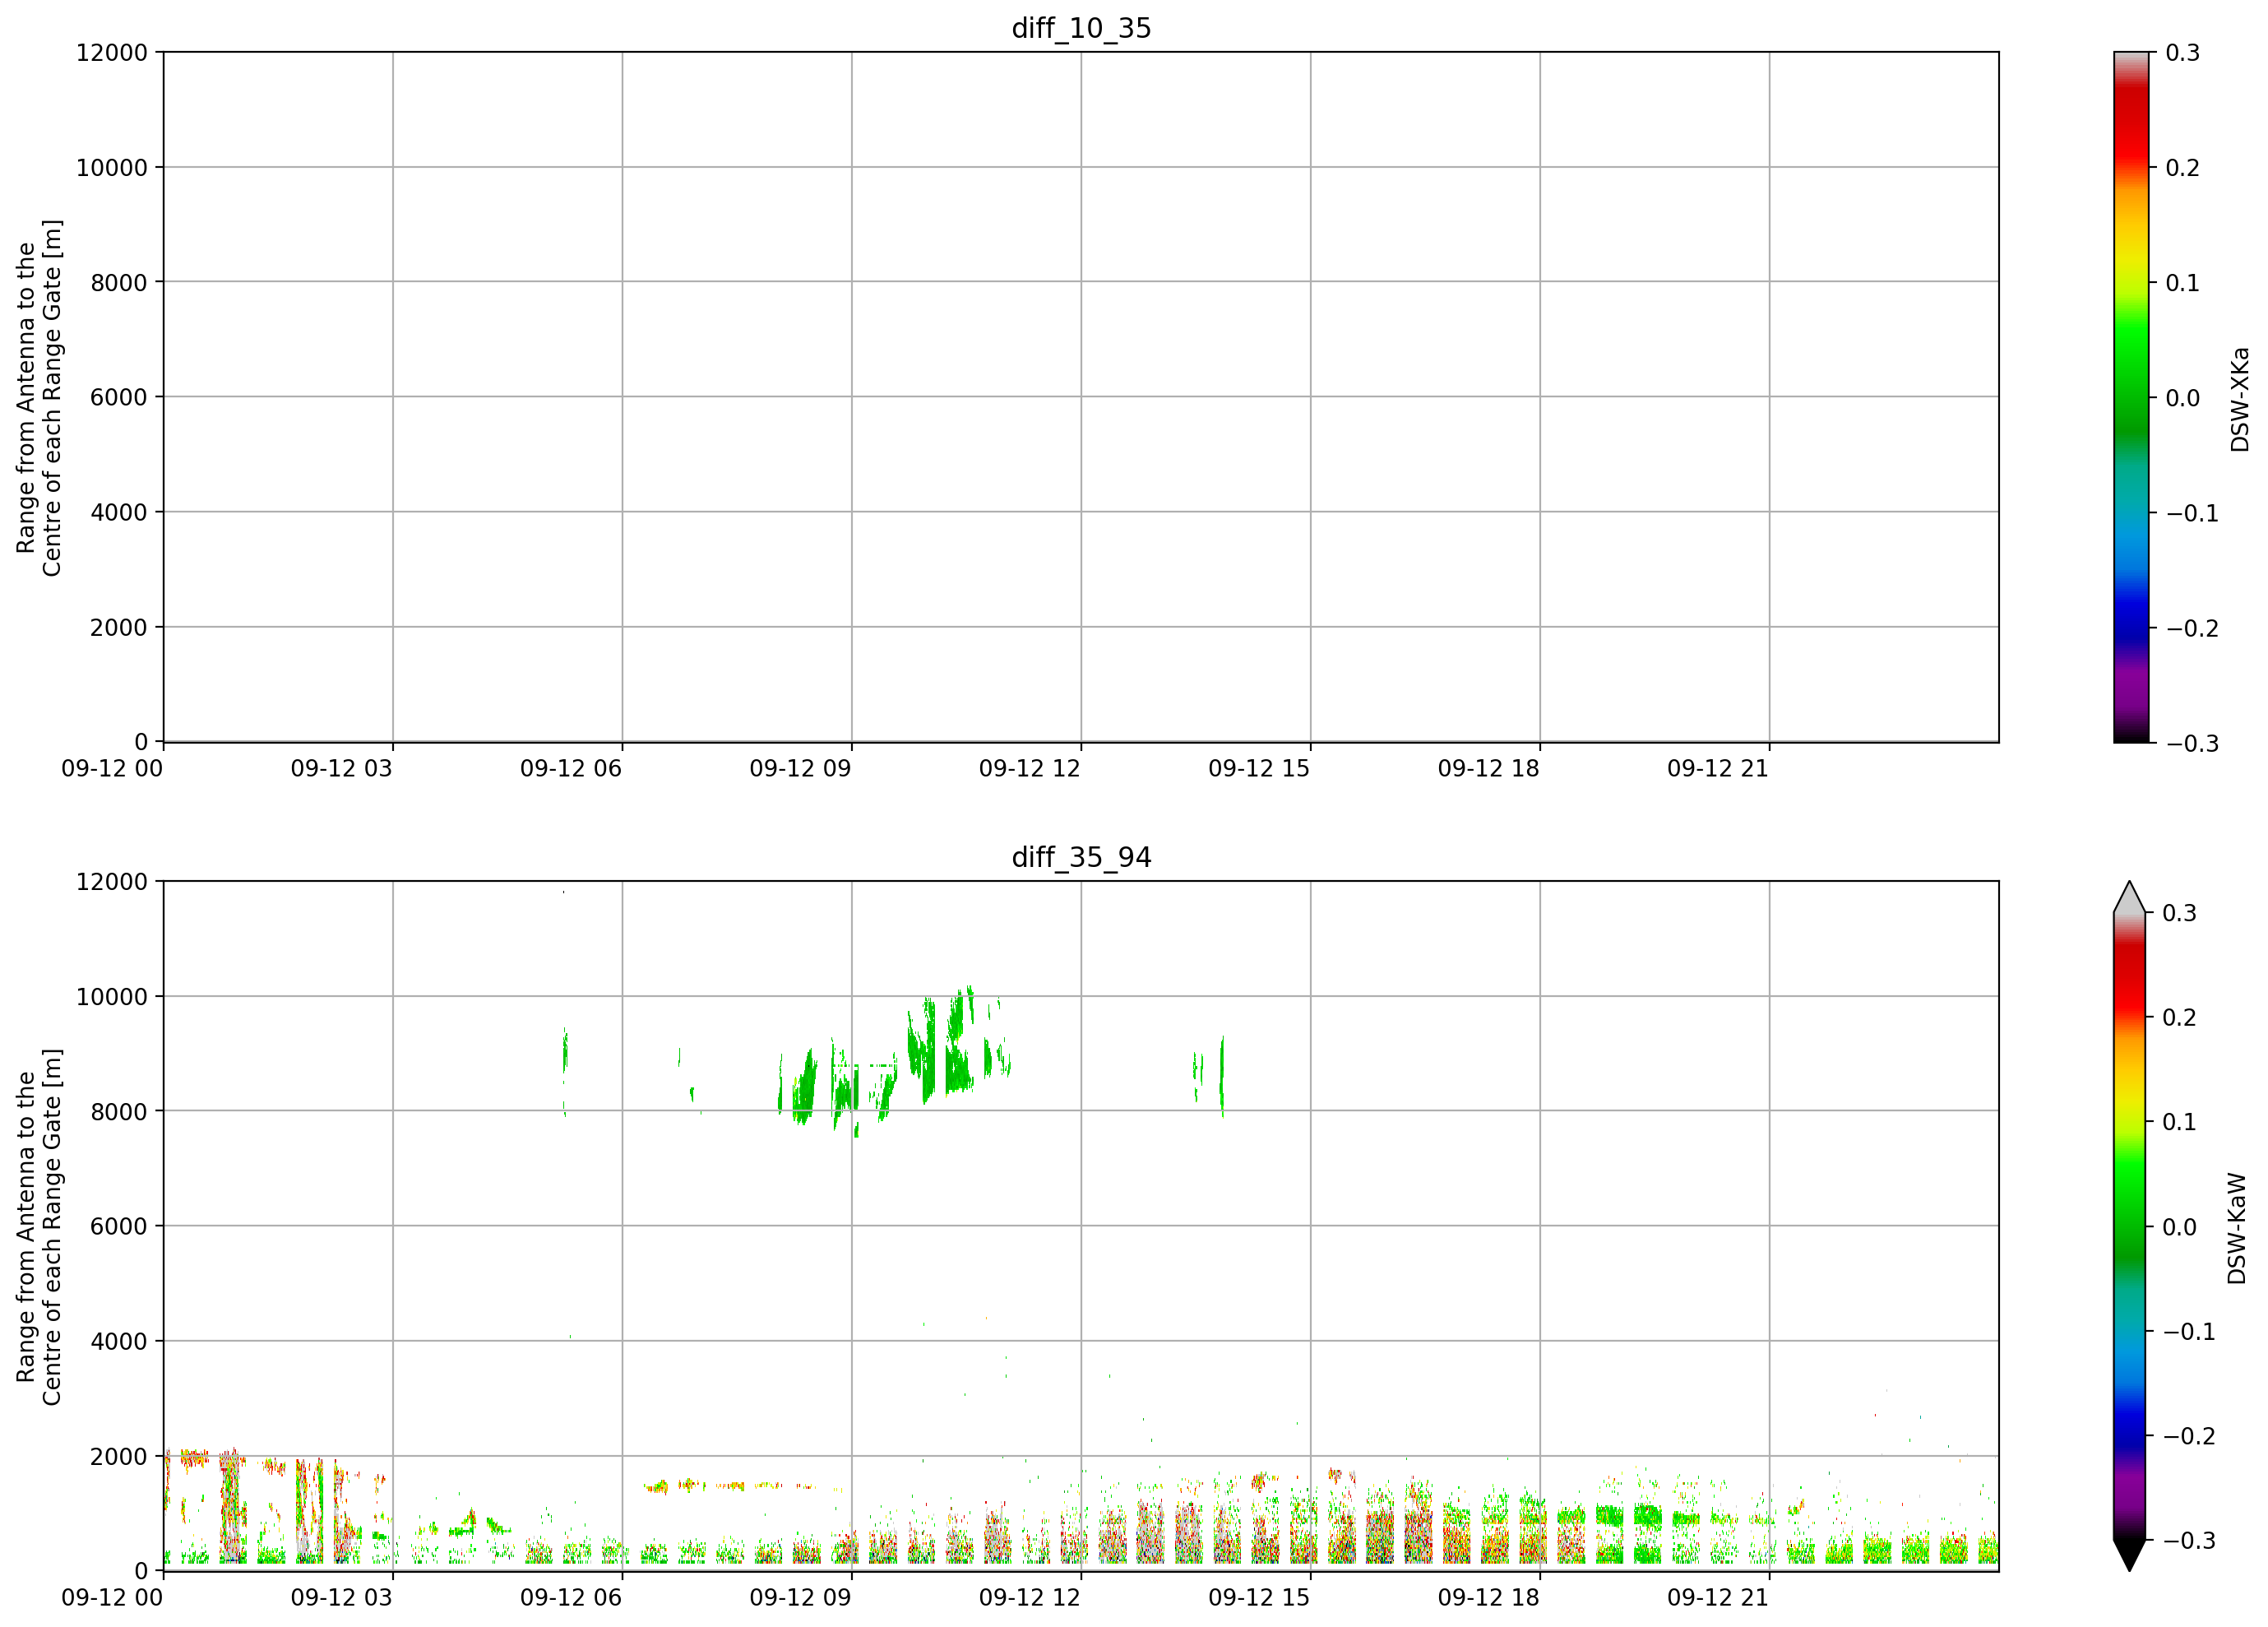This screenshot has width=2268, height=1627.
Task: Click the grey upper extend arrow on DSW-KaW colorbar
Action: coord(2130,898)
